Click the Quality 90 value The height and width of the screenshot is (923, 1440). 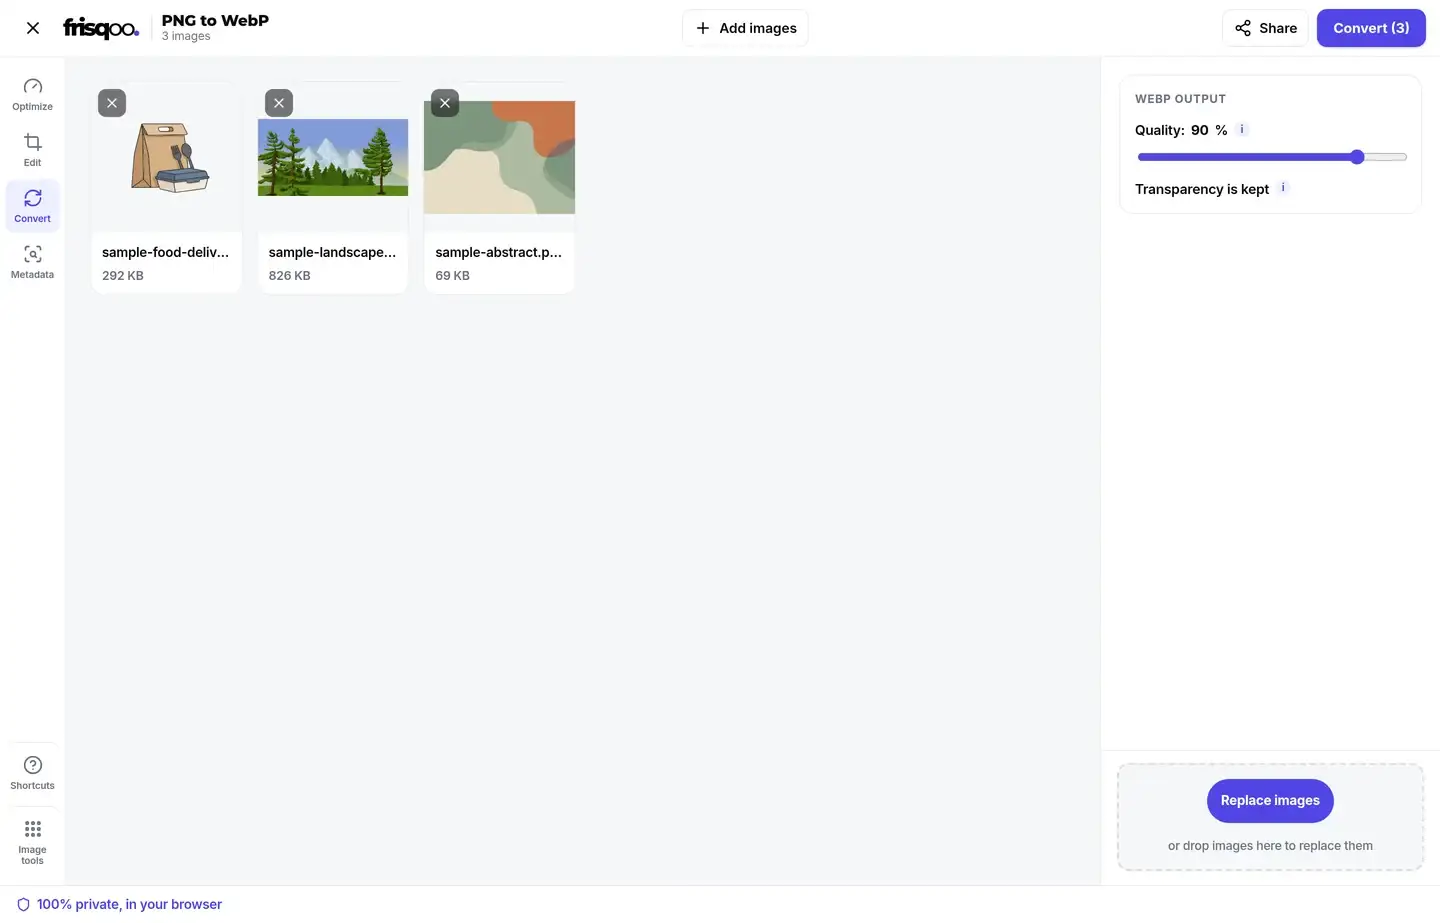pos(1199,130)
